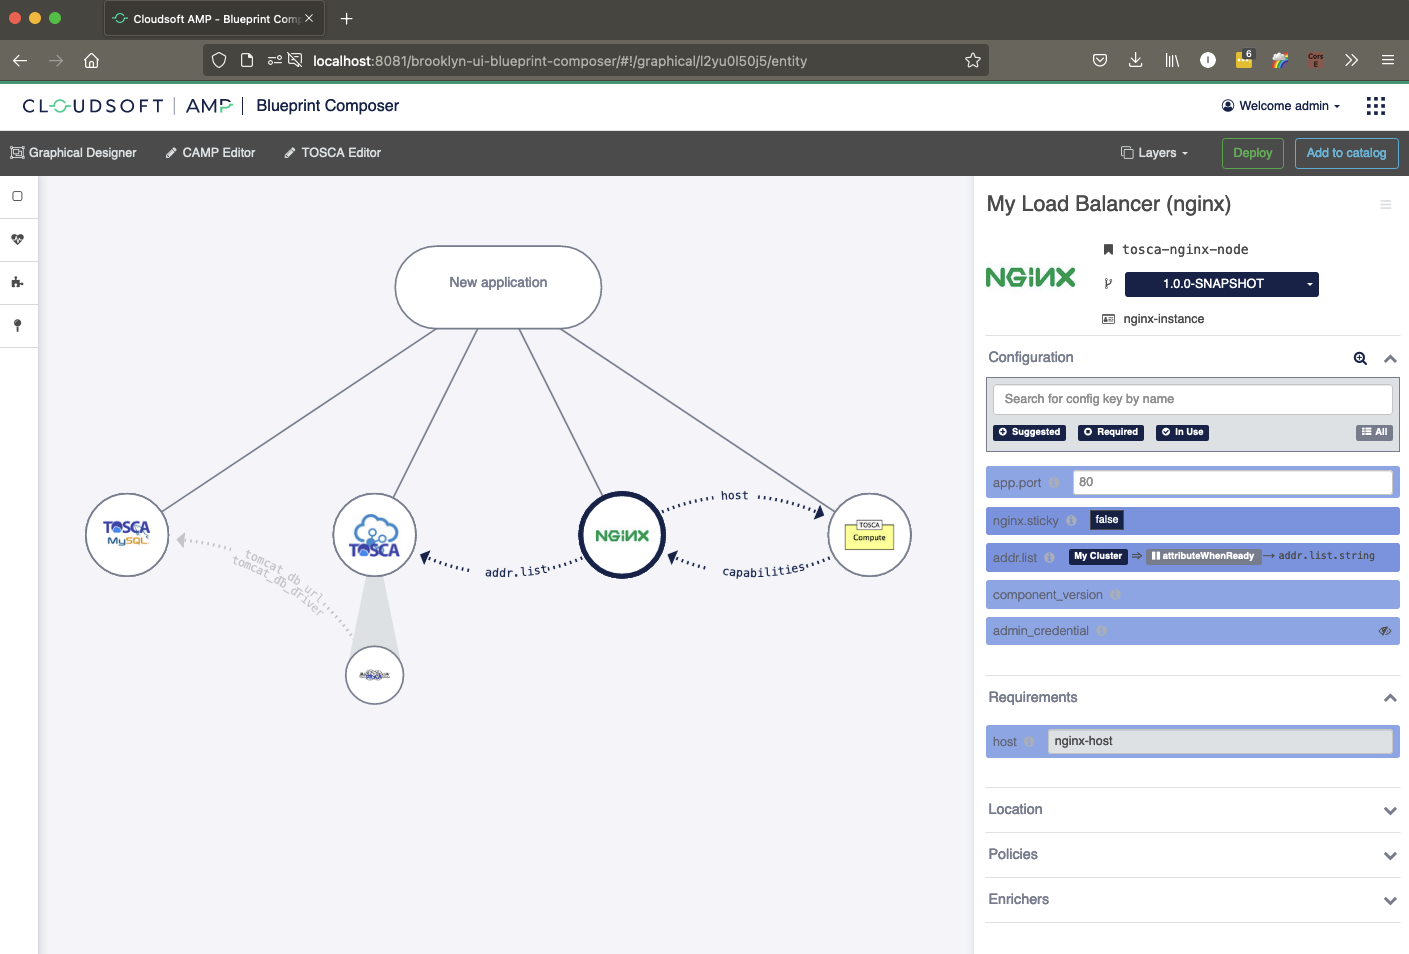This screenshot has height=954, width=1409.
Task: Edit the My Load Balancer (nginx) title
Action: (1109, 204)
